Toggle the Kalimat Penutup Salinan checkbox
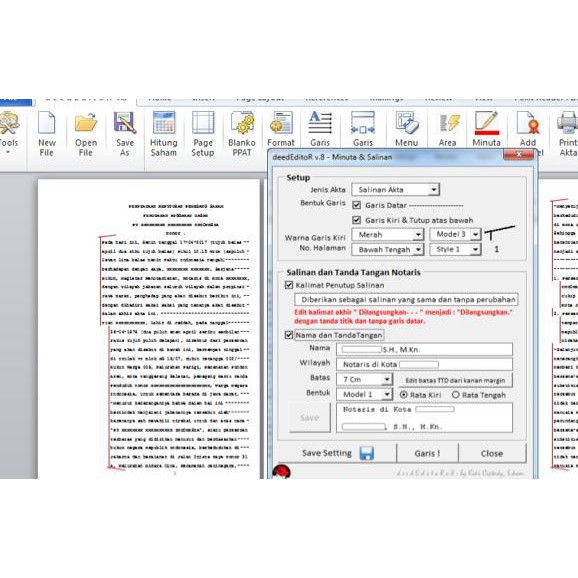 click(289, 285)
